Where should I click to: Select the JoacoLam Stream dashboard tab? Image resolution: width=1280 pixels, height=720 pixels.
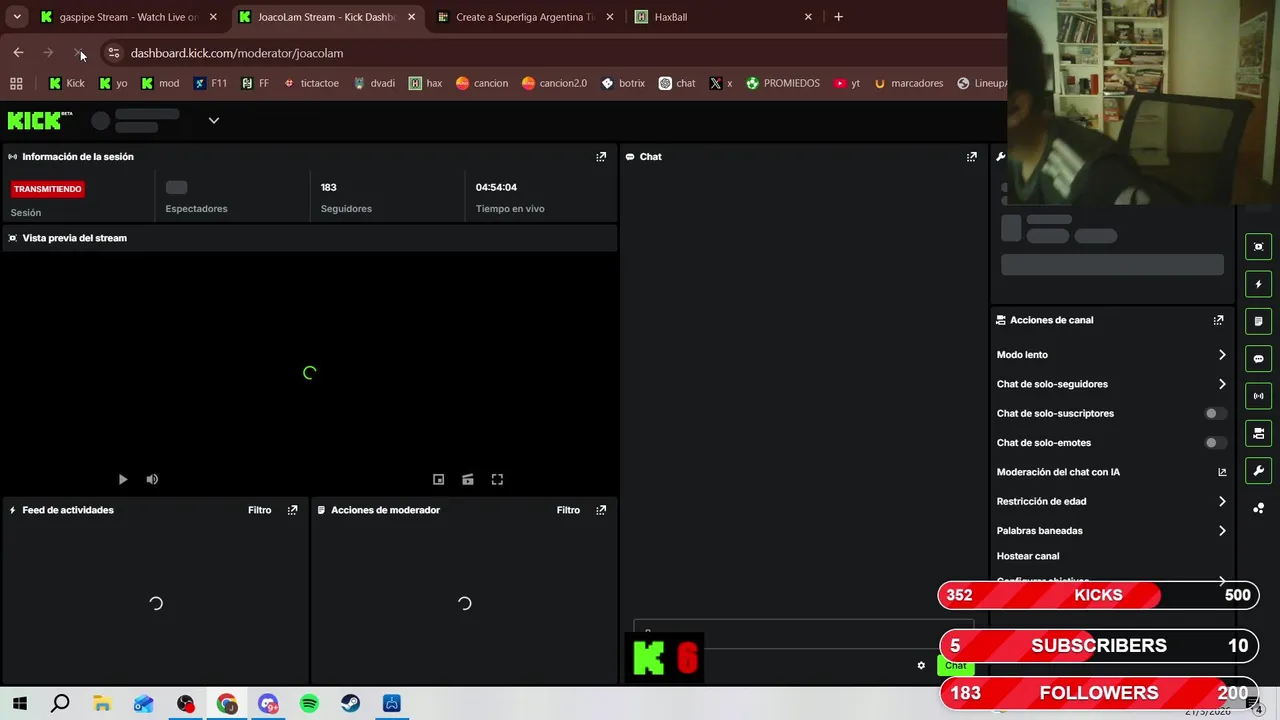pyautogui.click(x=328, y=17)
